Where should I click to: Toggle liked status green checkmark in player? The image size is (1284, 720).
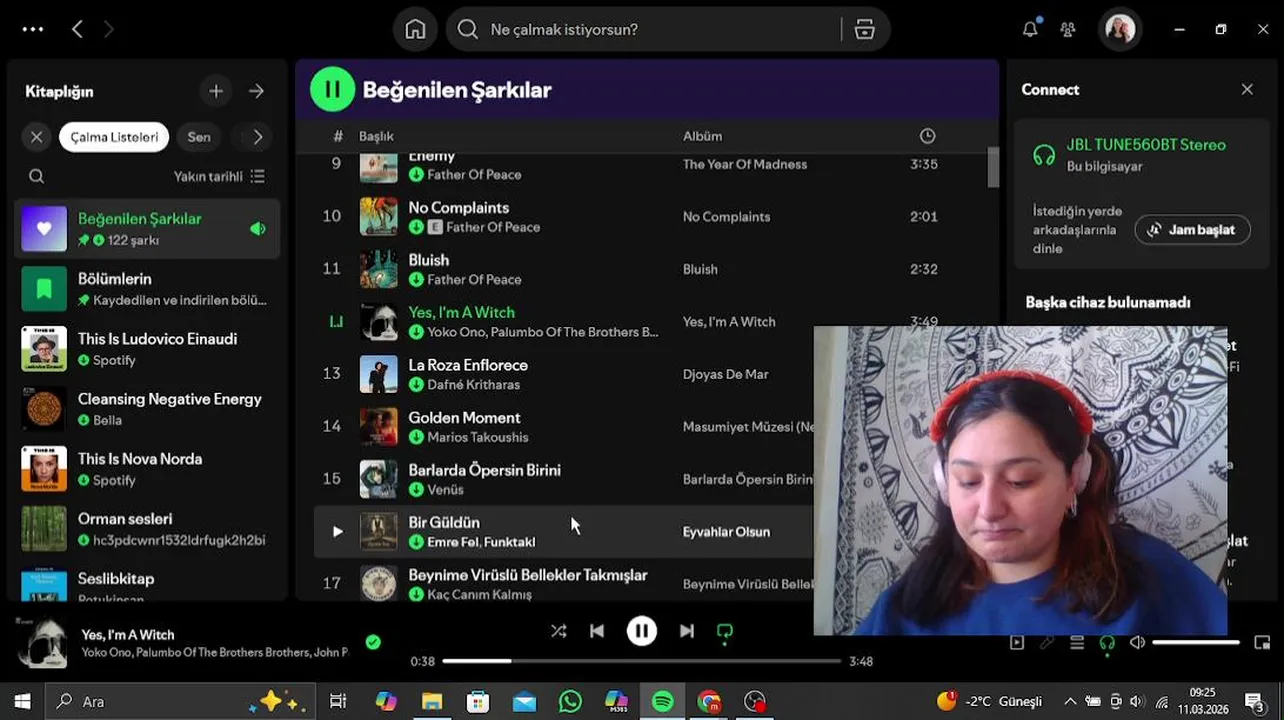[x=373, y=642]
